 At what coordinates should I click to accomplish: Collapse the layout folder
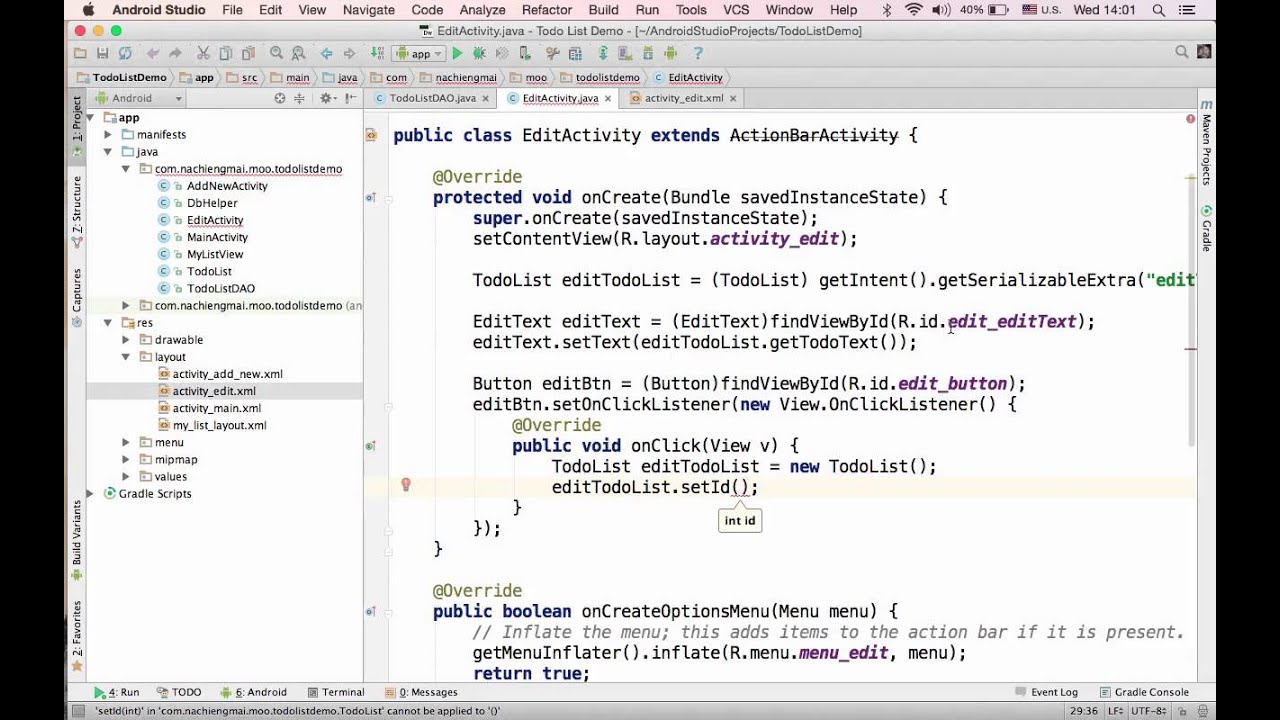coord(126,357)
